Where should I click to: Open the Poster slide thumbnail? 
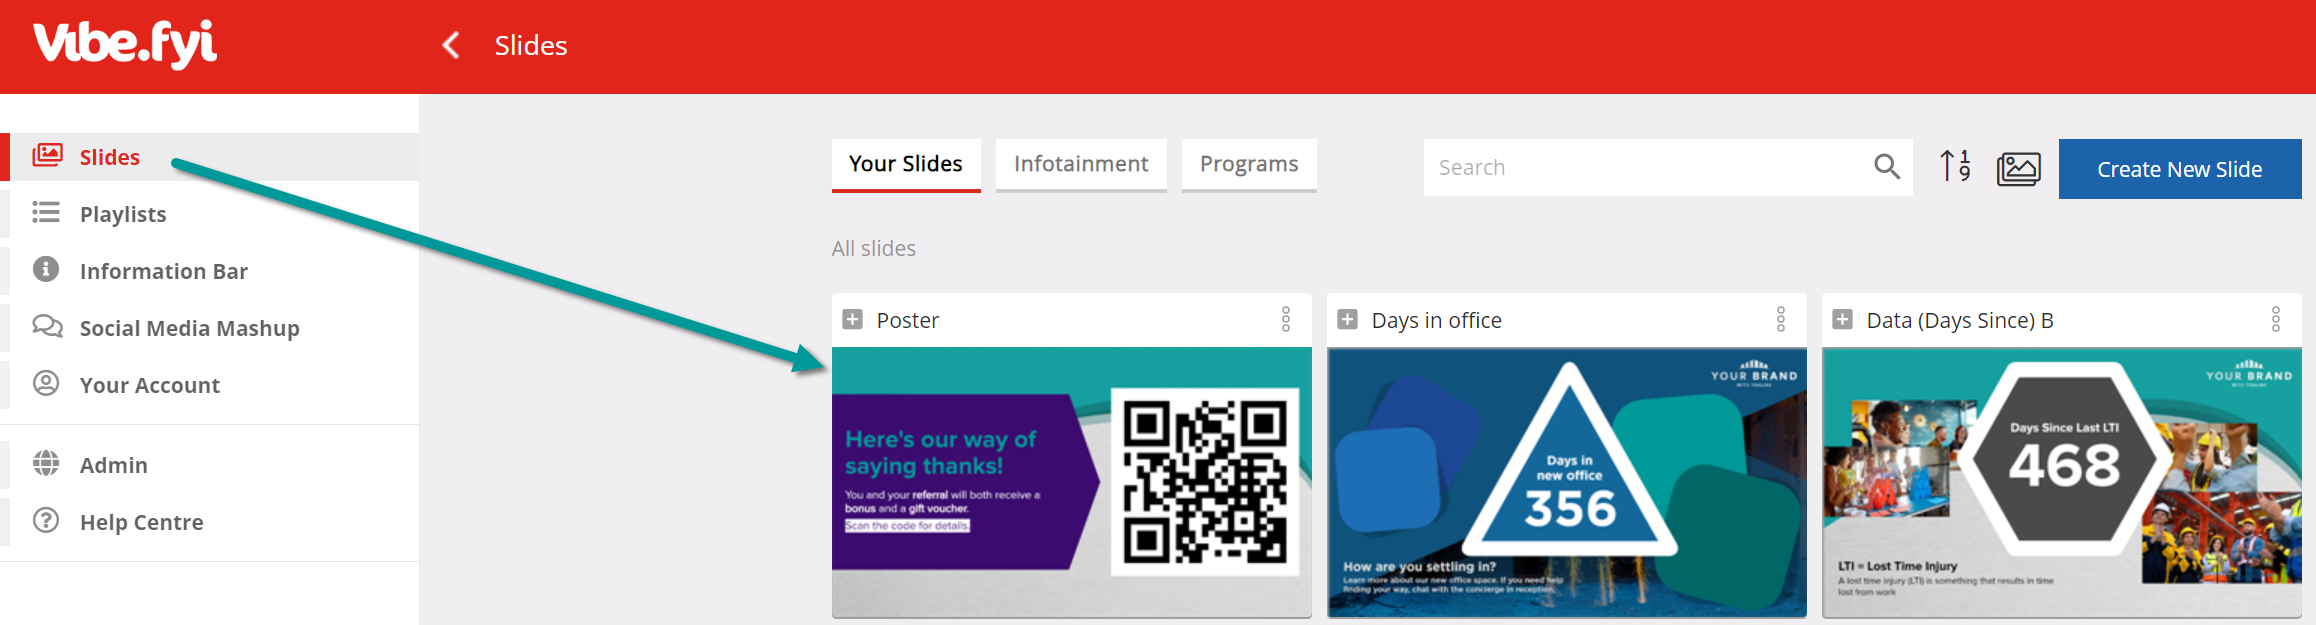1072,482
